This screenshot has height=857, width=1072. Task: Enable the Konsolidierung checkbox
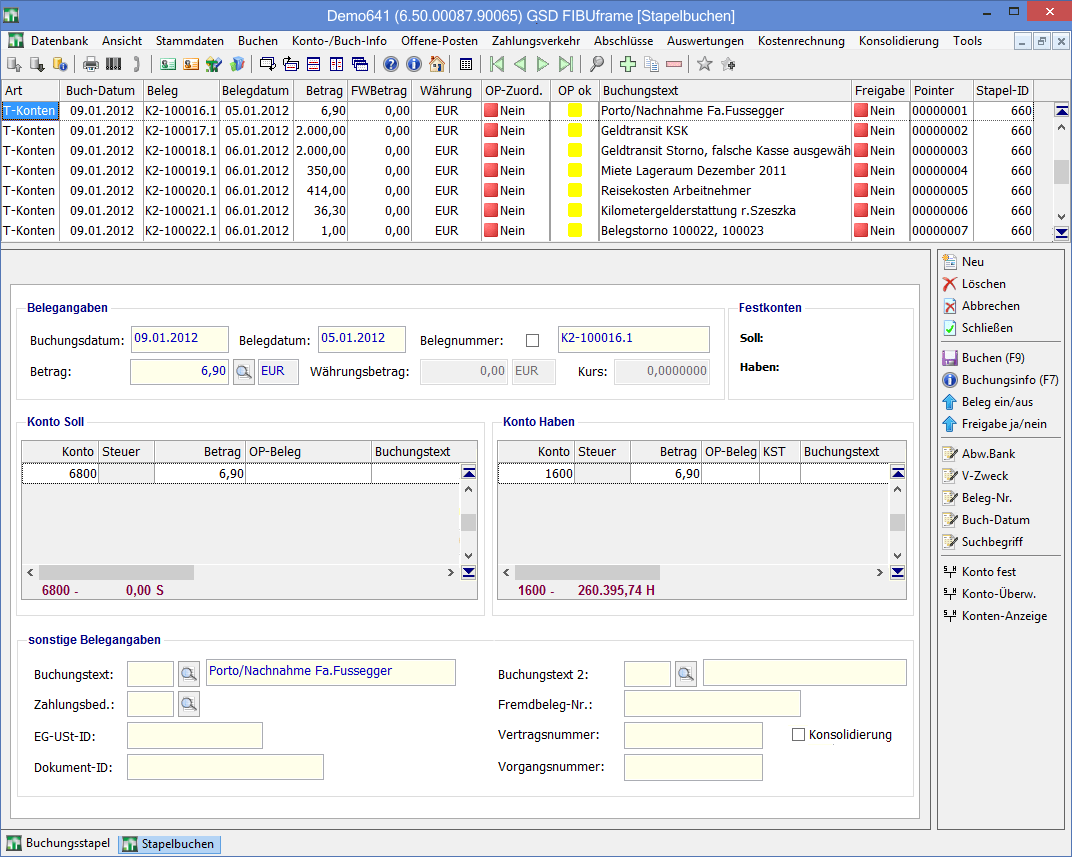click(798, 735)
